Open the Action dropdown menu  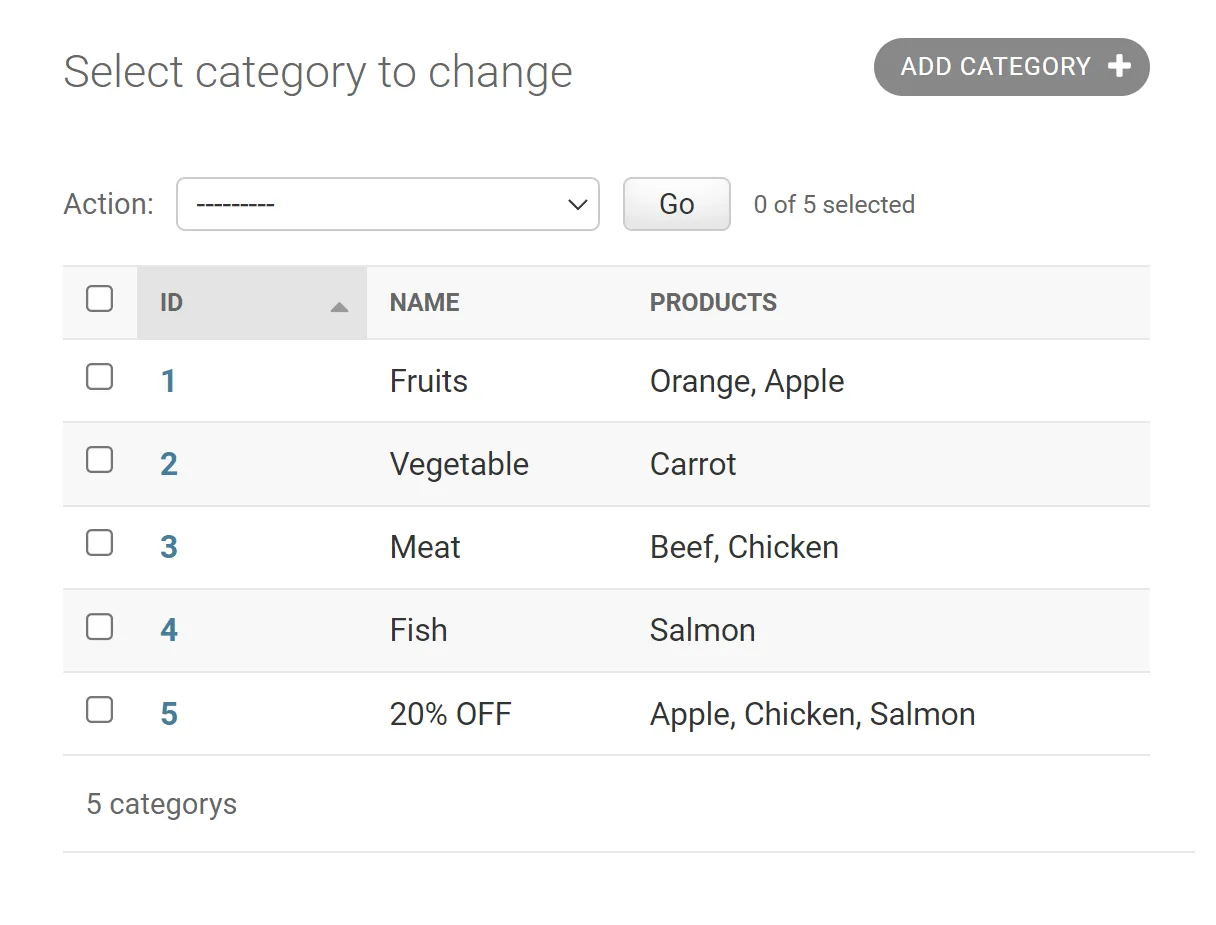pos(388,204)
